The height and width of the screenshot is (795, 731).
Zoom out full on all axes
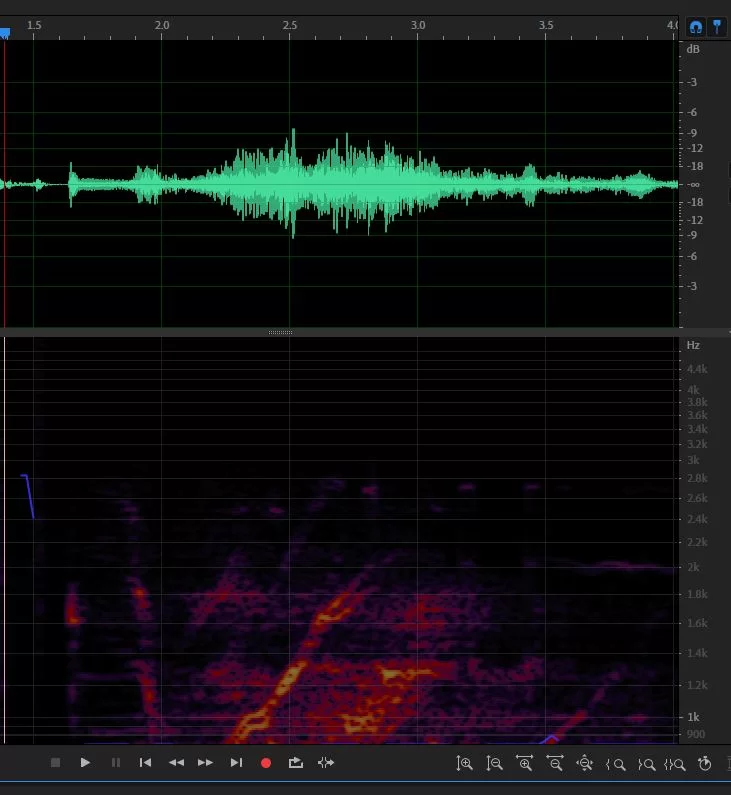pos(585,764)
